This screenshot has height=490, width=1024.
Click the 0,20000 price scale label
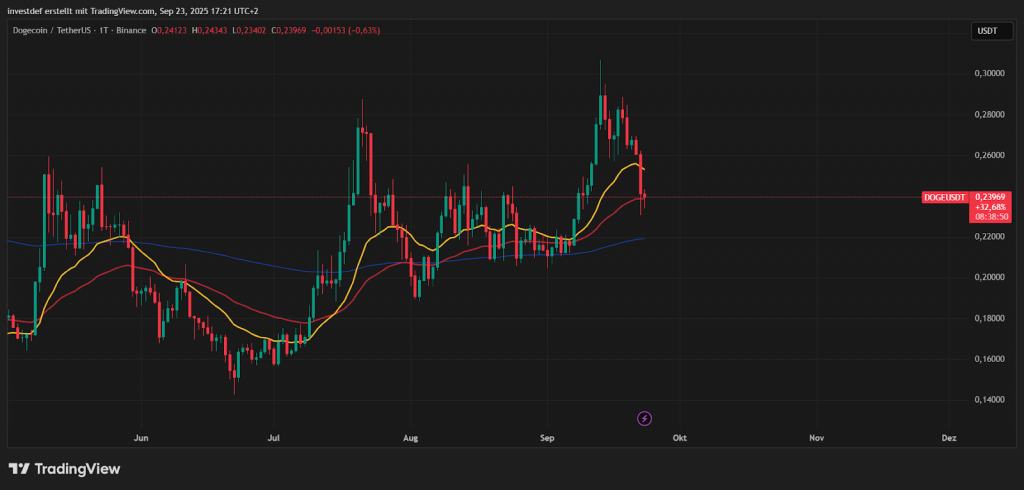point(989,277)
